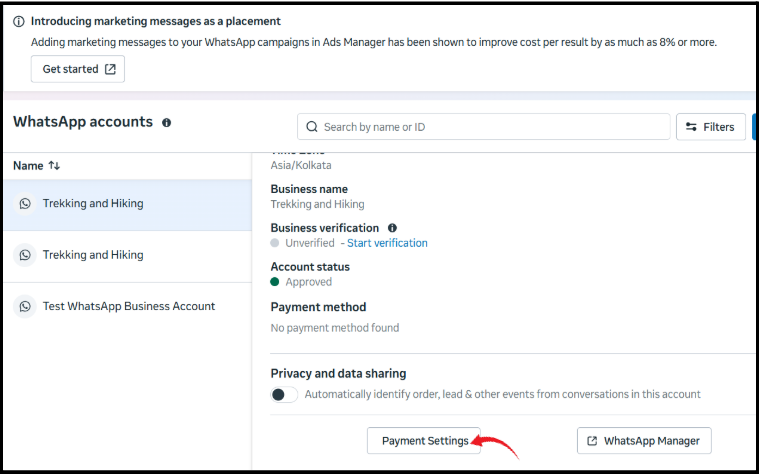Enable the automatic event identification toggle
Image resolution: width=759 pixels, height=476 pixels.
pyautogui.click(x=284, y=395)
